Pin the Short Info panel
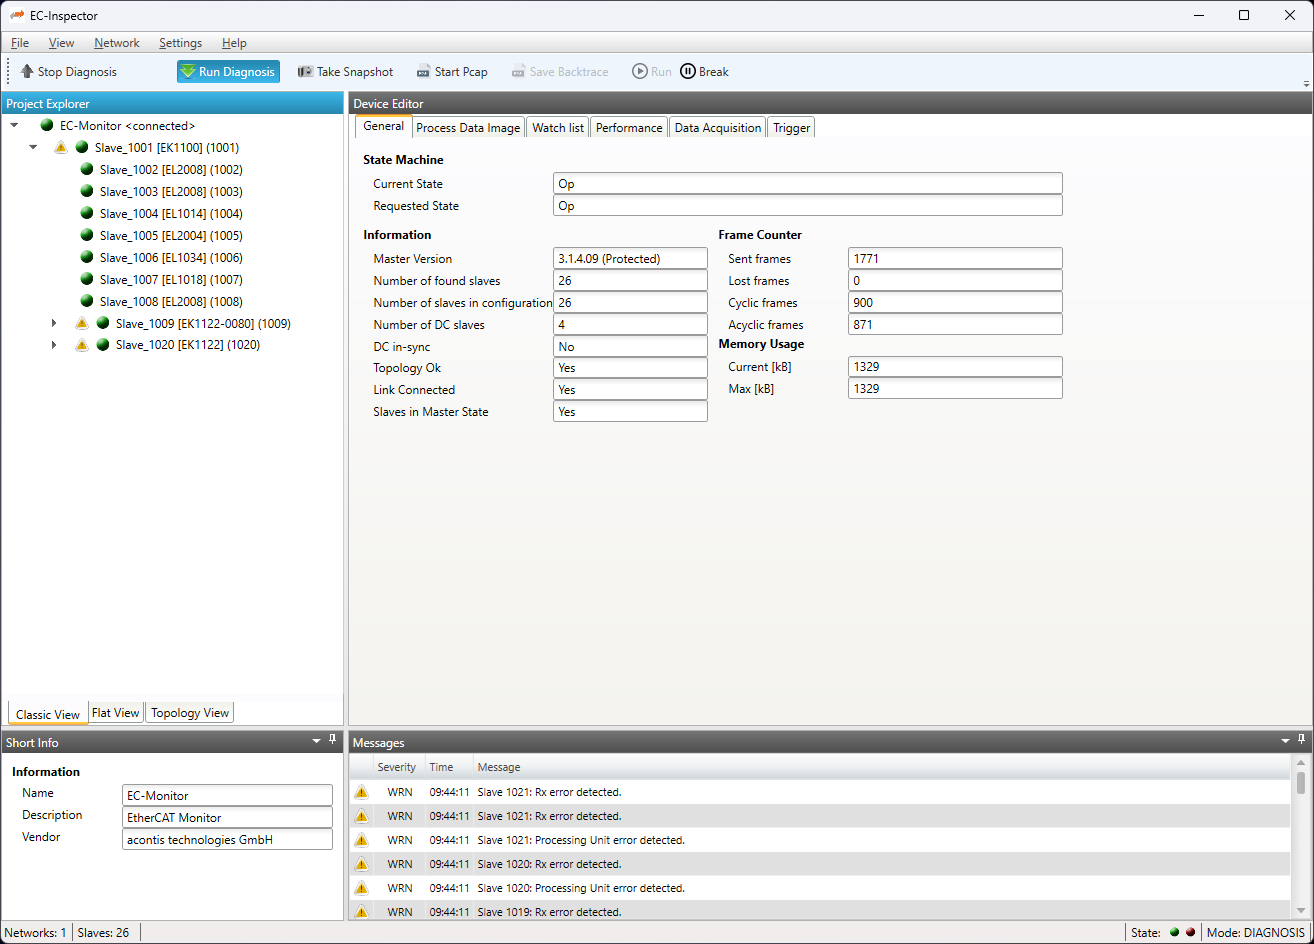1314x944 pixels. click(x=333, y=740)
